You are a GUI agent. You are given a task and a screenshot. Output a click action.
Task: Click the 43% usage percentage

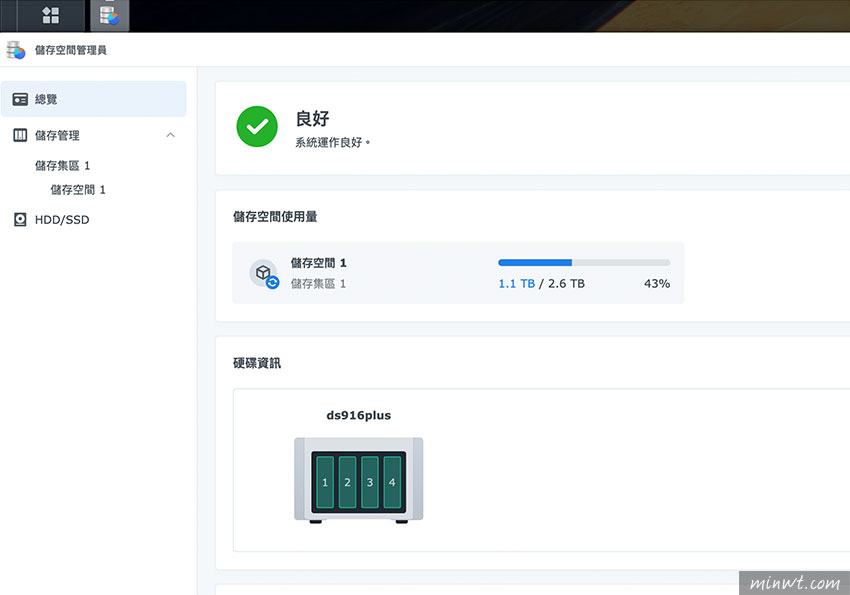click(656, 283)
